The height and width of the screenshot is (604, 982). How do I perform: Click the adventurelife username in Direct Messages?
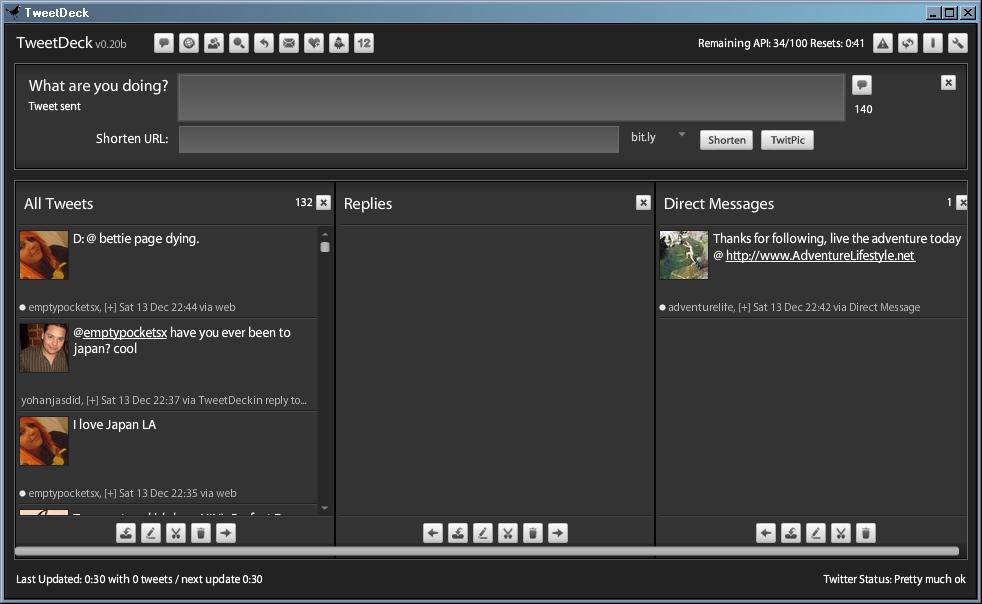(x=701, y=307)
